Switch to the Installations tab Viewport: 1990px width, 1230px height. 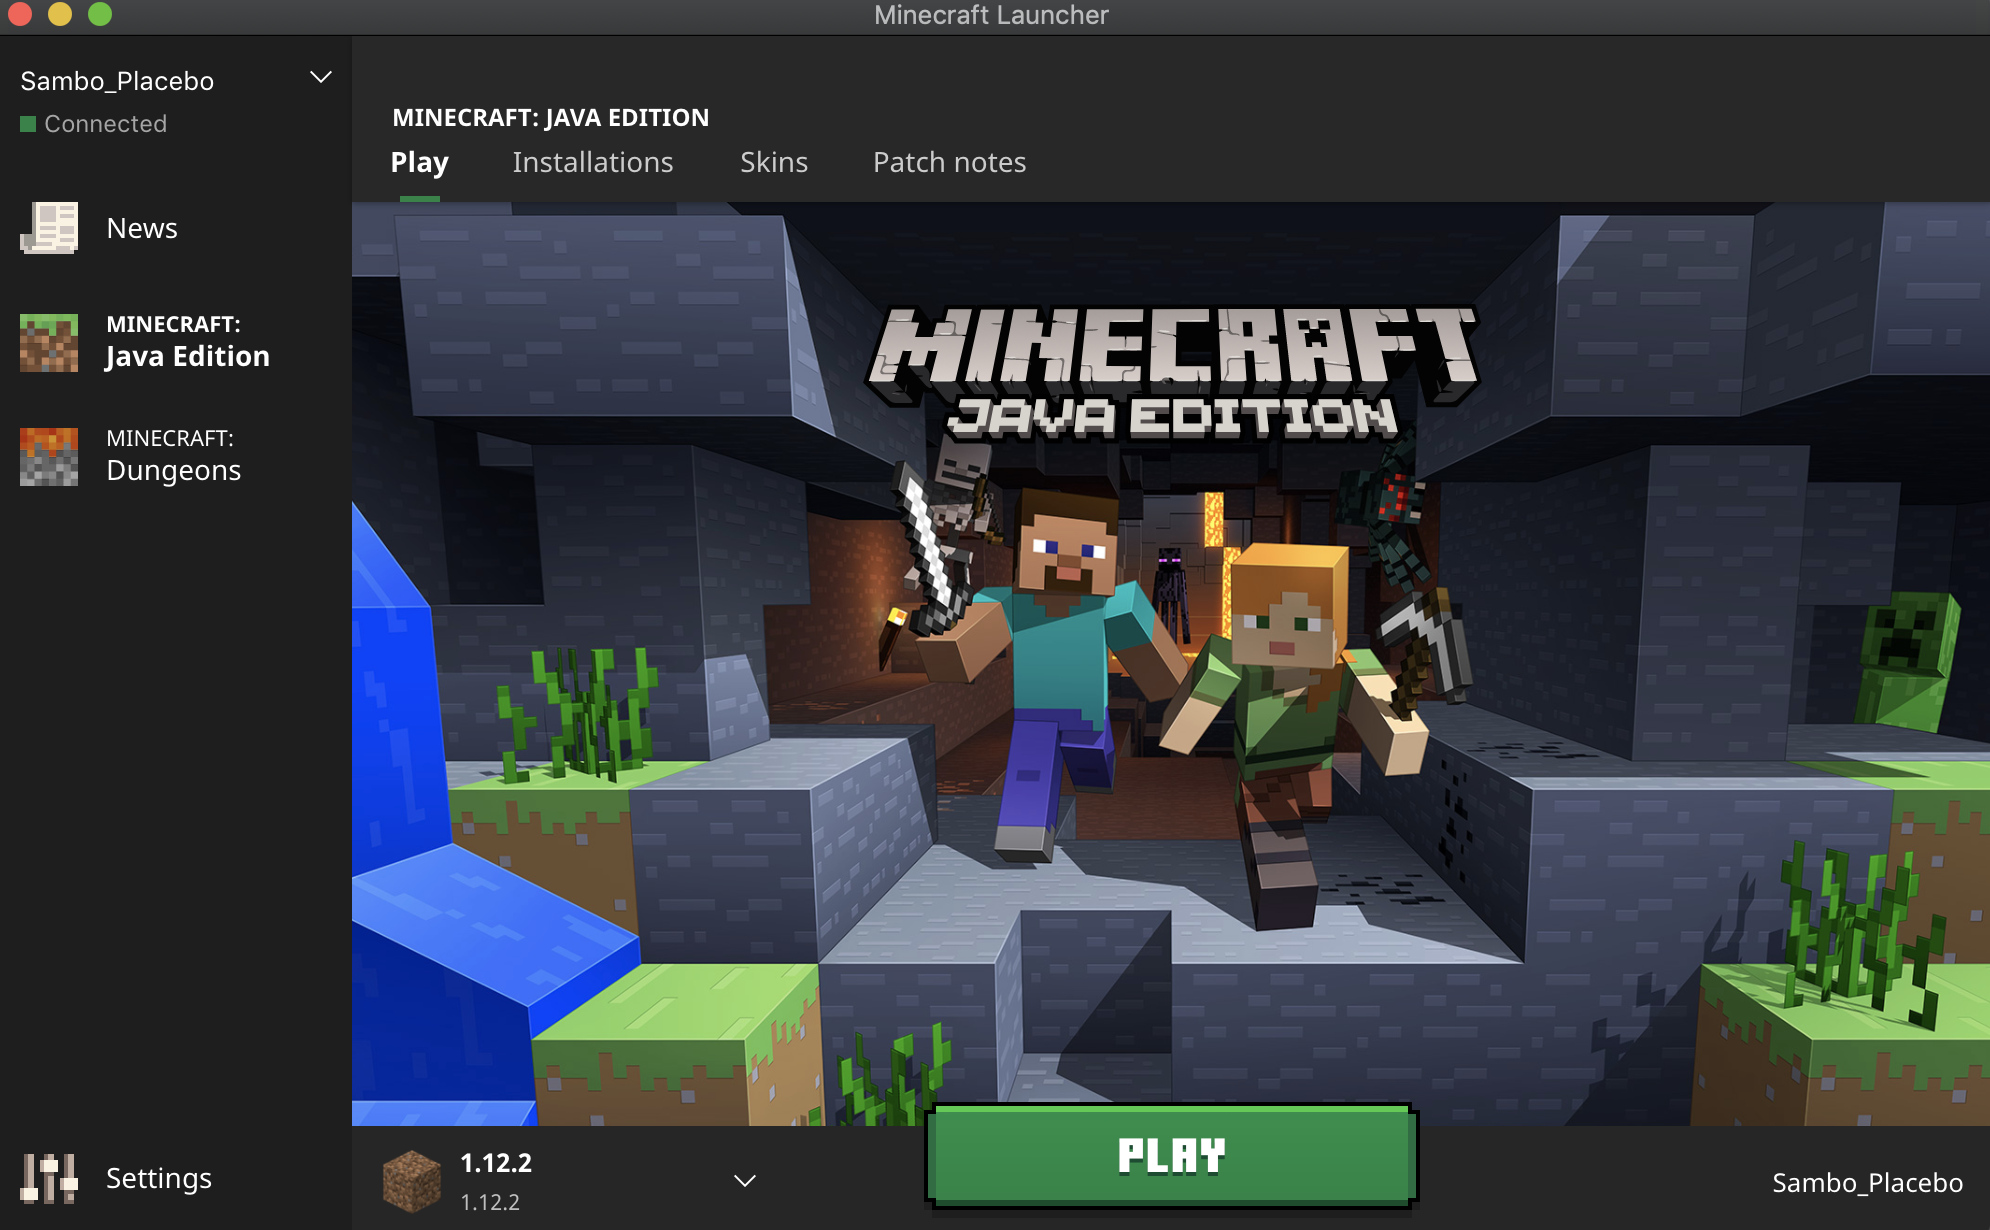pos(592,162)
